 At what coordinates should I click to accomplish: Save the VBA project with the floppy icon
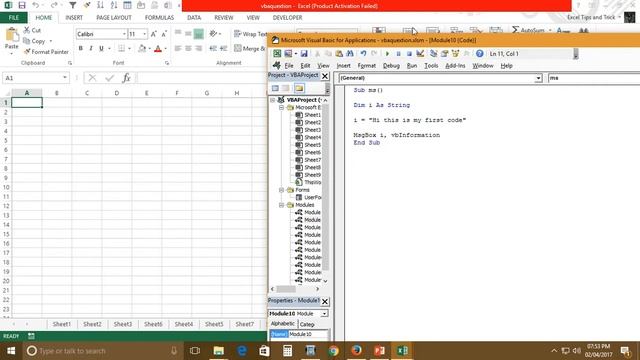304,53
